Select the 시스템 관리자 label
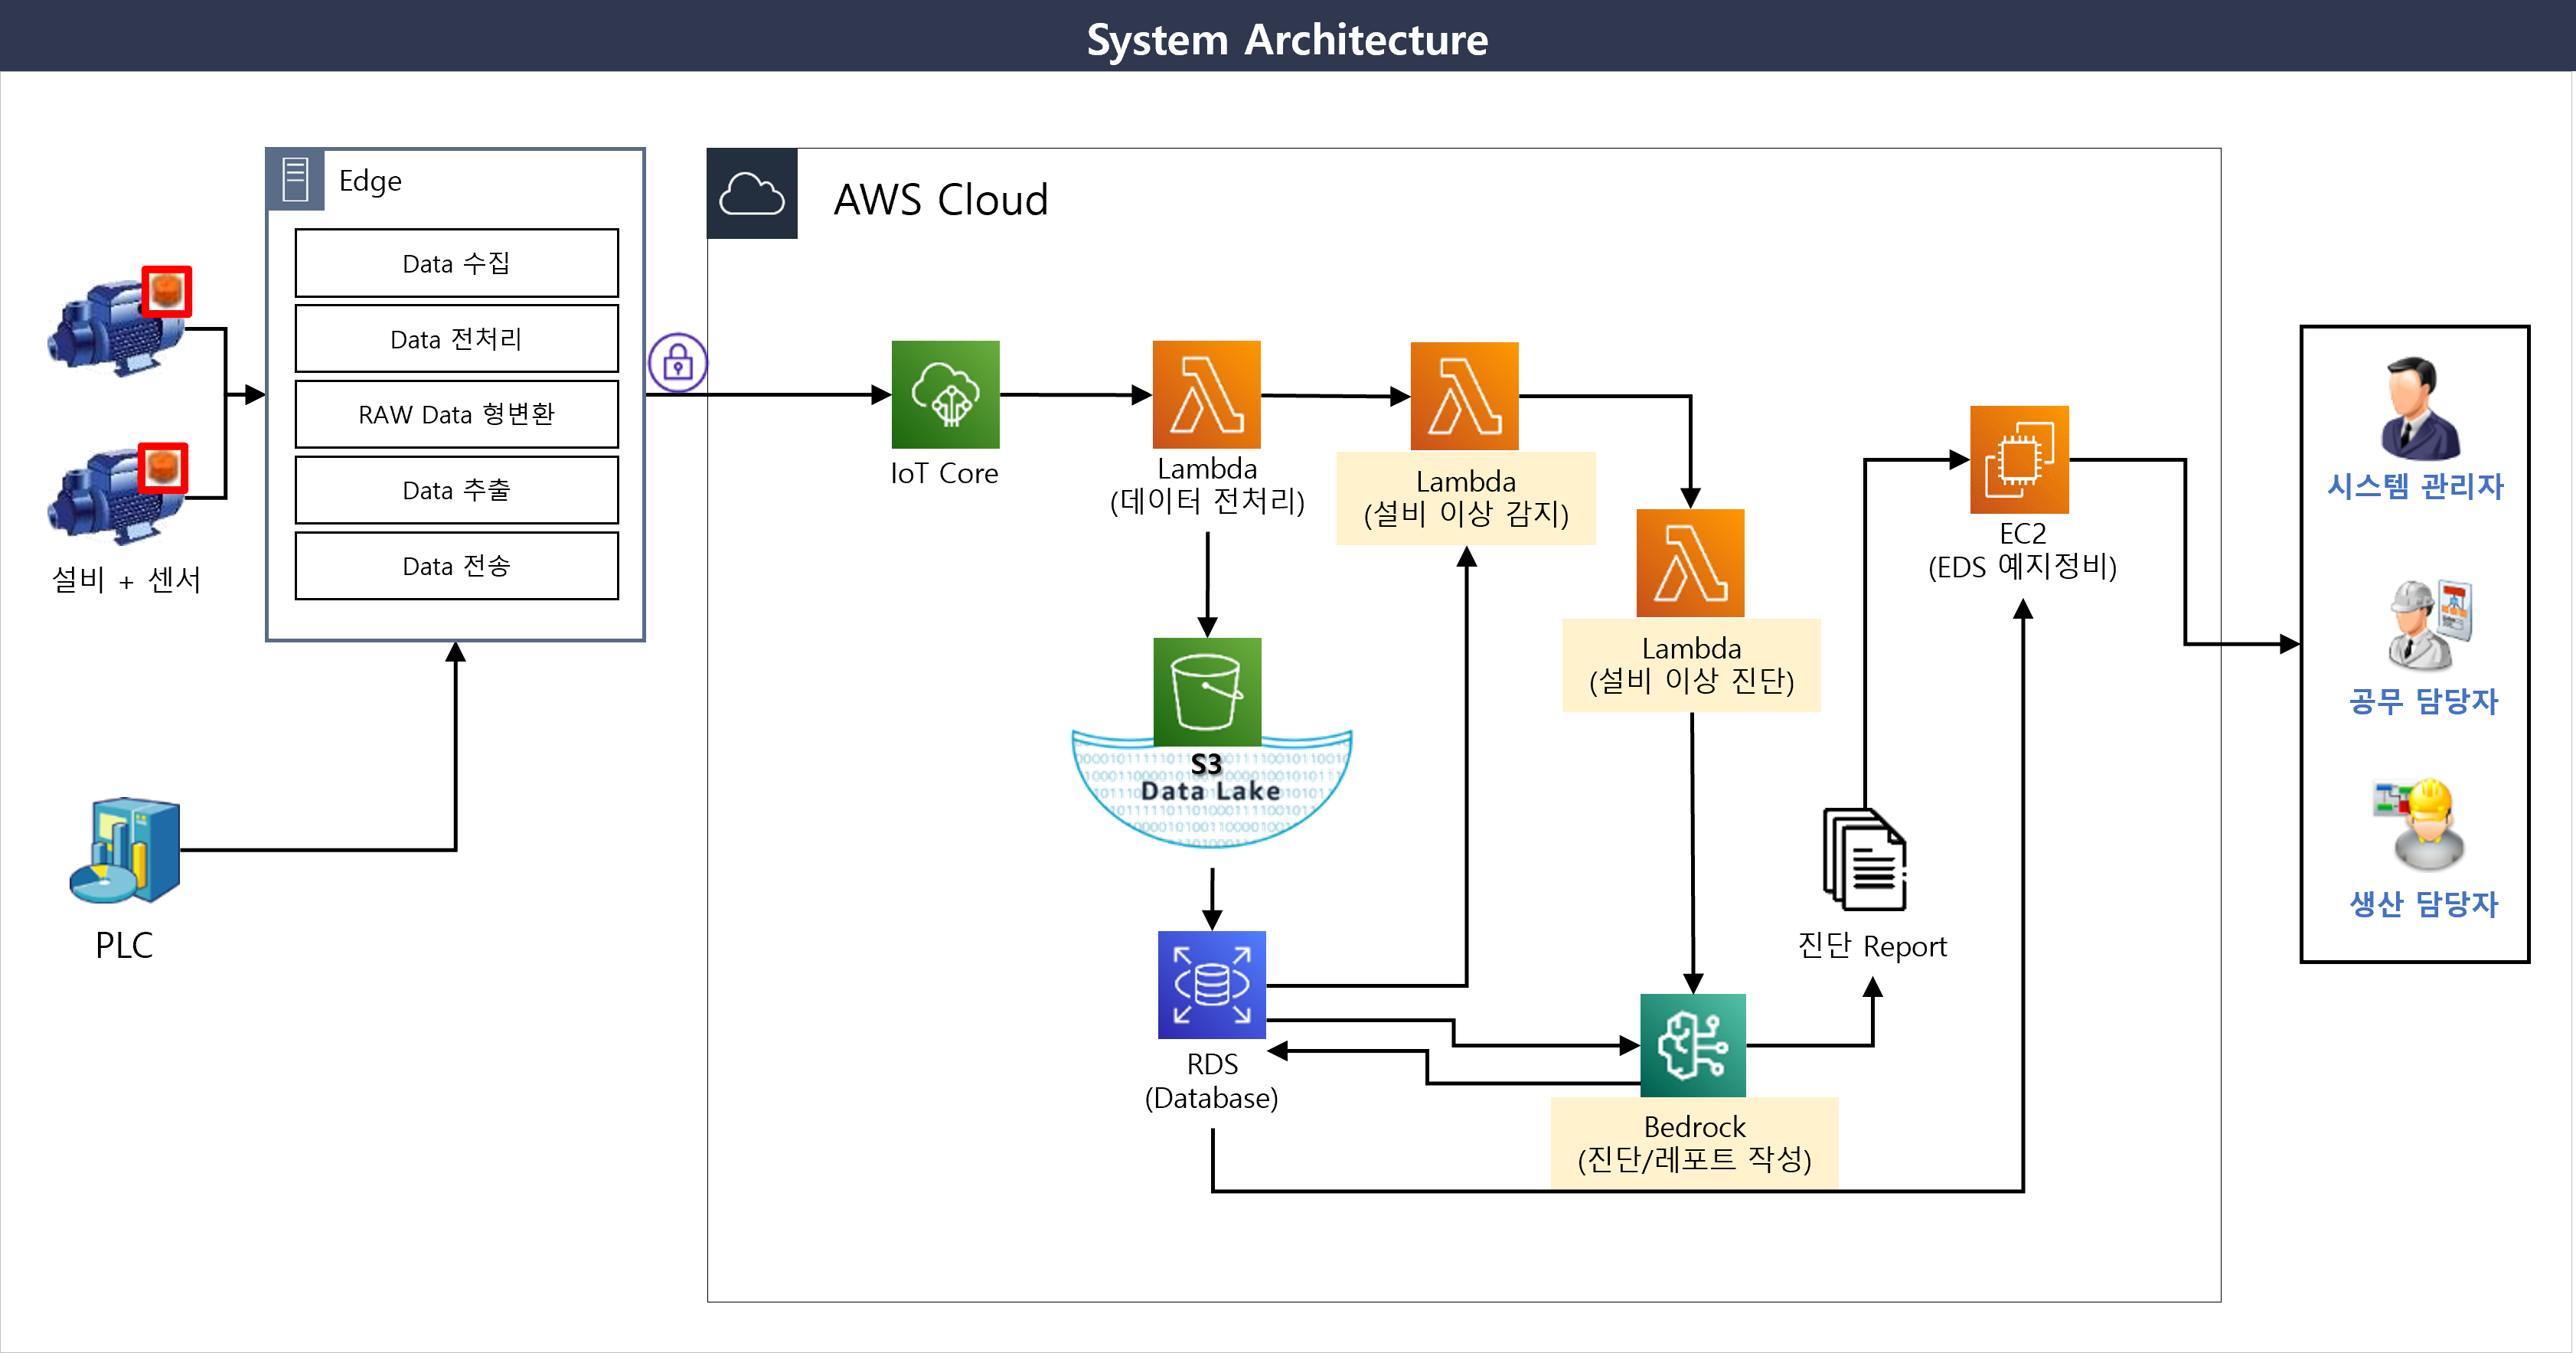 point(2416,487)
